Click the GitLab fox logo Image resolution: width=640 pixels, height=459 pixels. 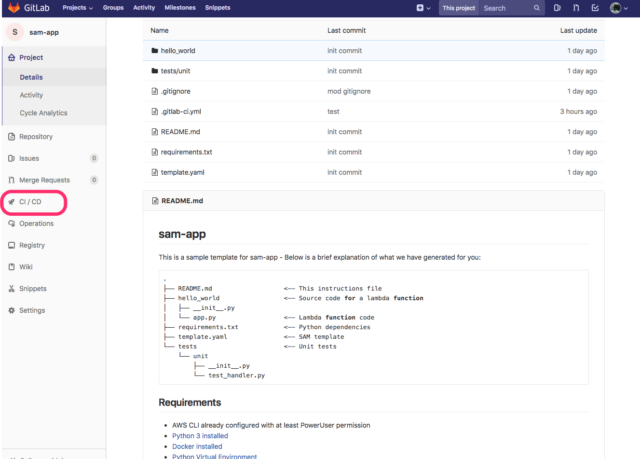(13, 7)
